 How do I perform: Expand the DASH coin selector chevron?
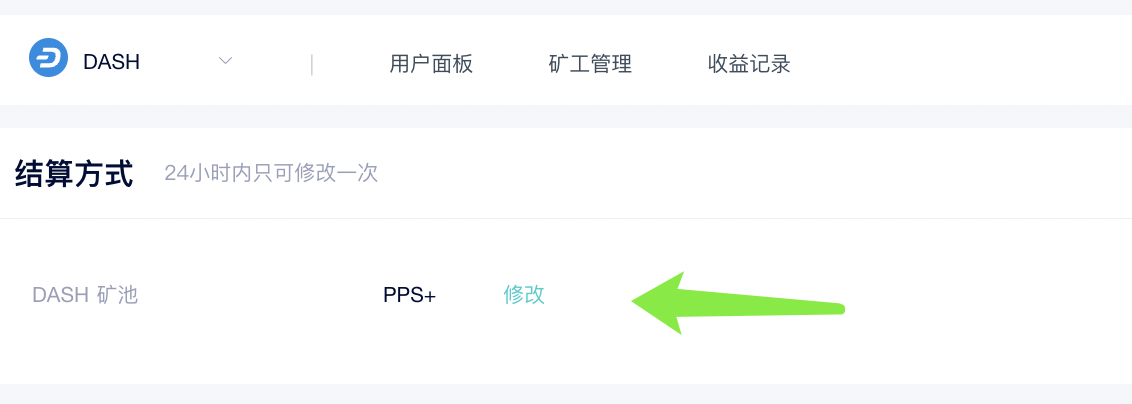pos(225,61)
